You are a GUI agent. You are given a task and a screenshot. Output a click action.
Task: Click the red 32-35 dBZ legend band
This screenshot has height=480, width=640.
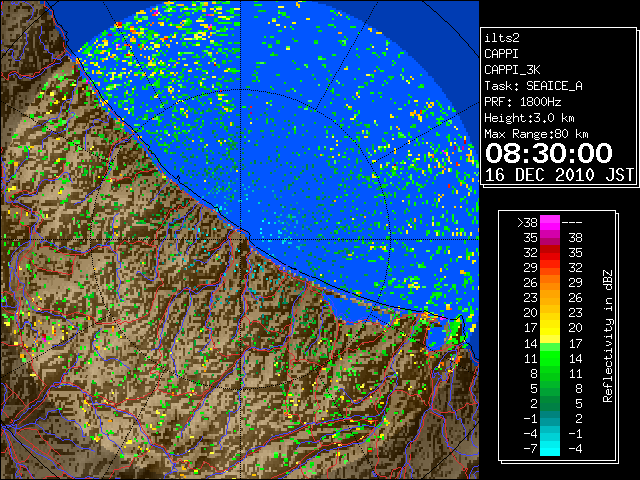tap(550, 253)
